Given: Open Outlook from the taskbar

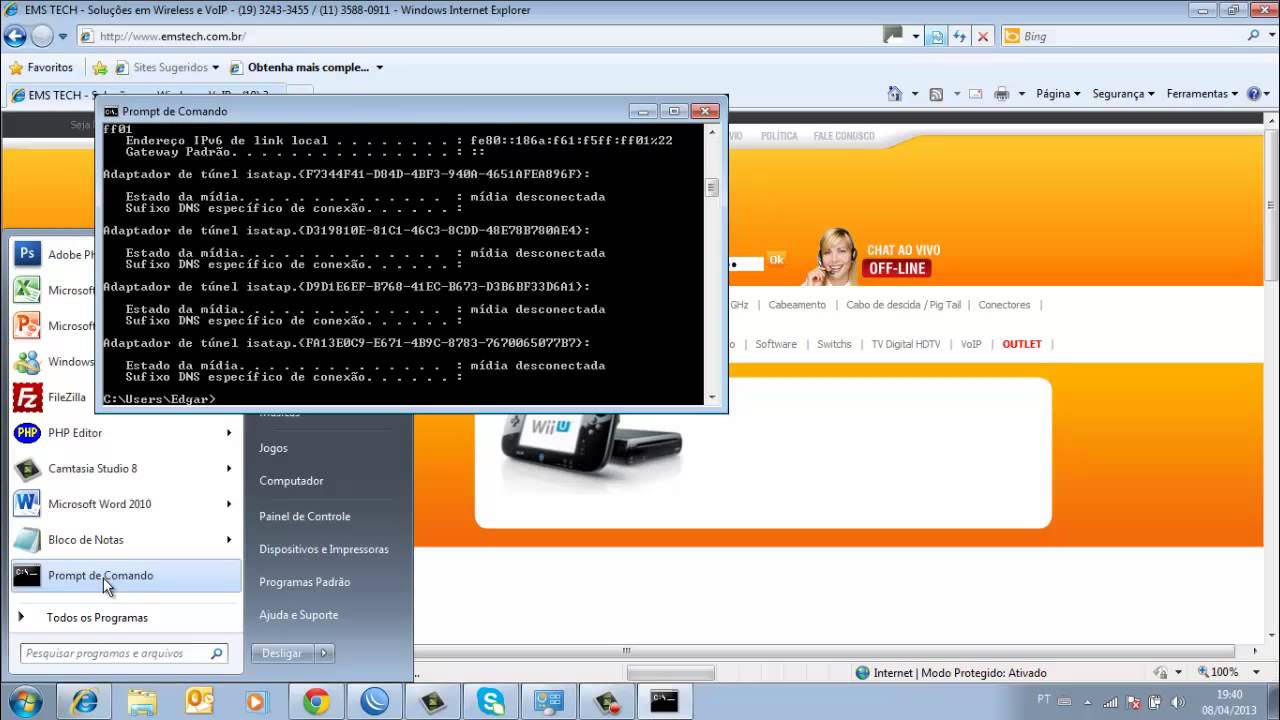Looking at the screenshot, I should pyautogui.click(x=200, y=702).
